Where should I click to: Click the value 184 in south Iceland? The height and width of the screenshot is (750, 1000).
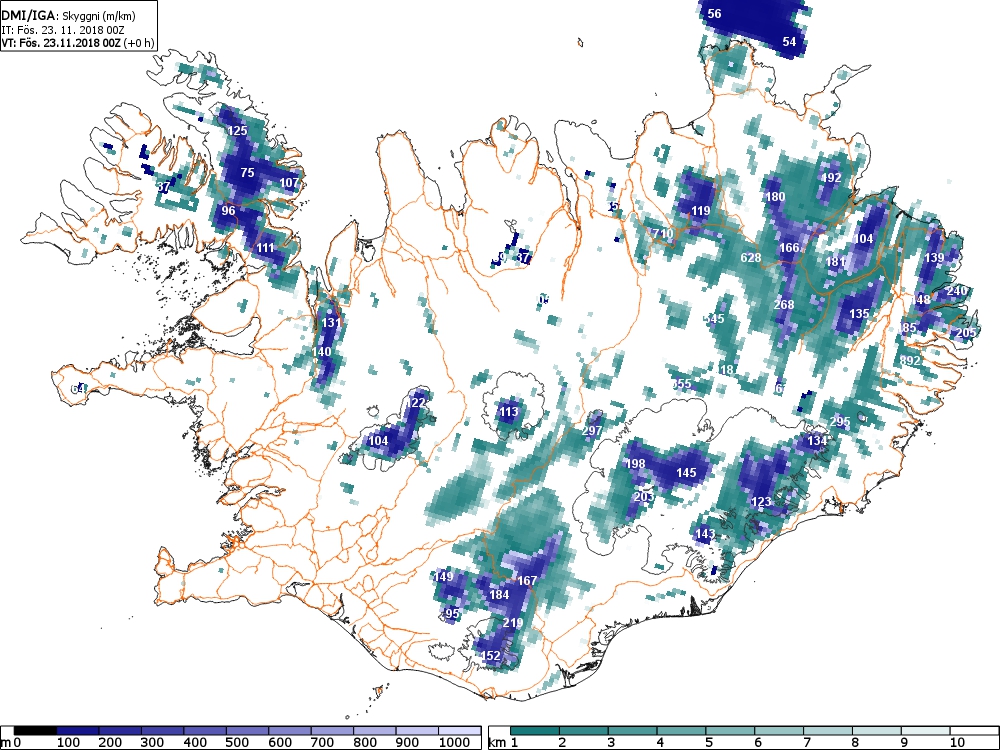click(499, 594)
